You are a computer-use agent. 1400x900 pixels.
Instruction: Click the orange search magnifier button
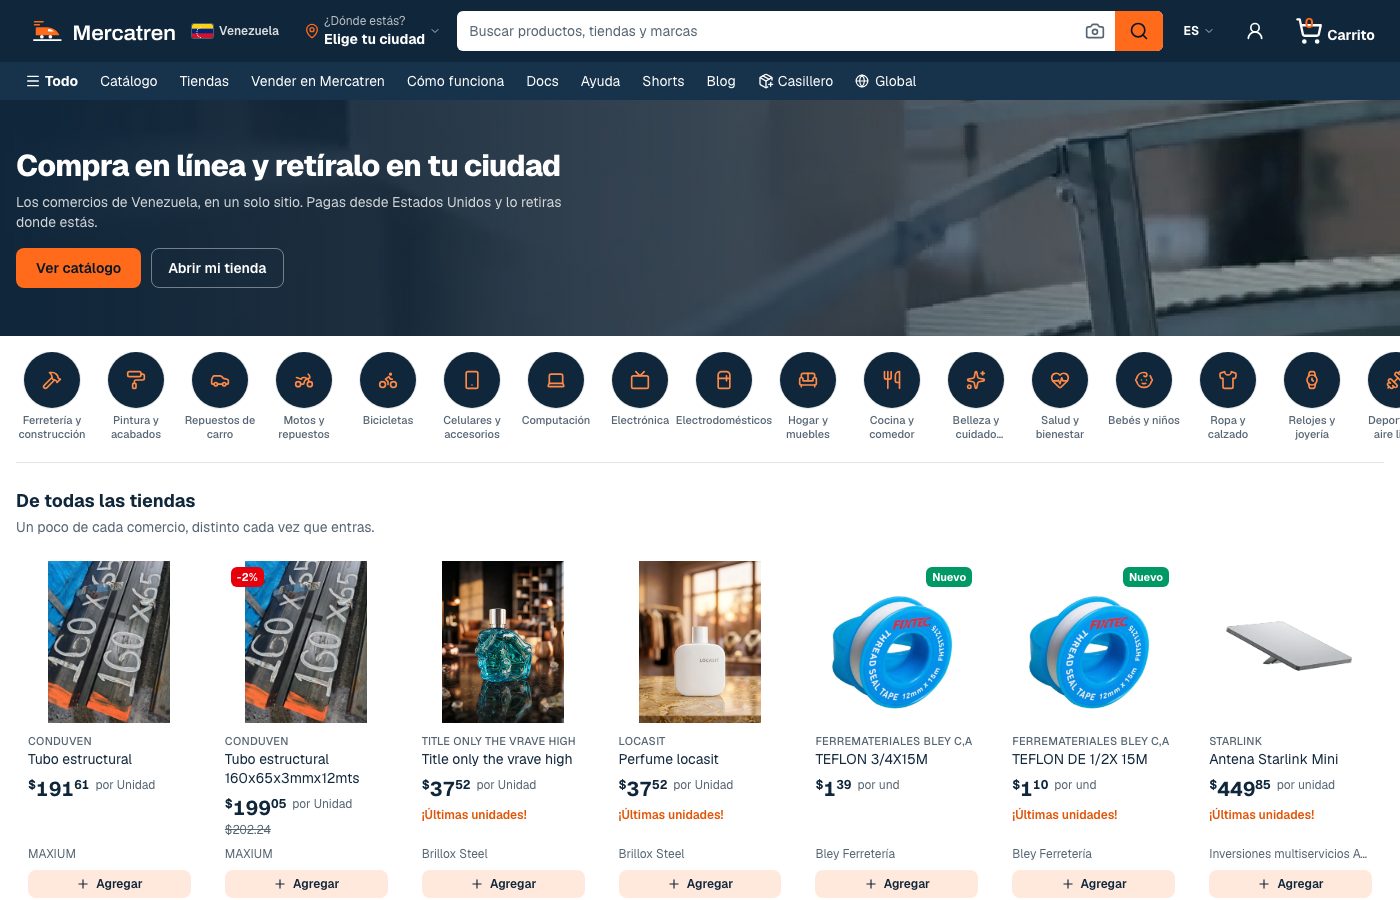[x=1139, y=31]
